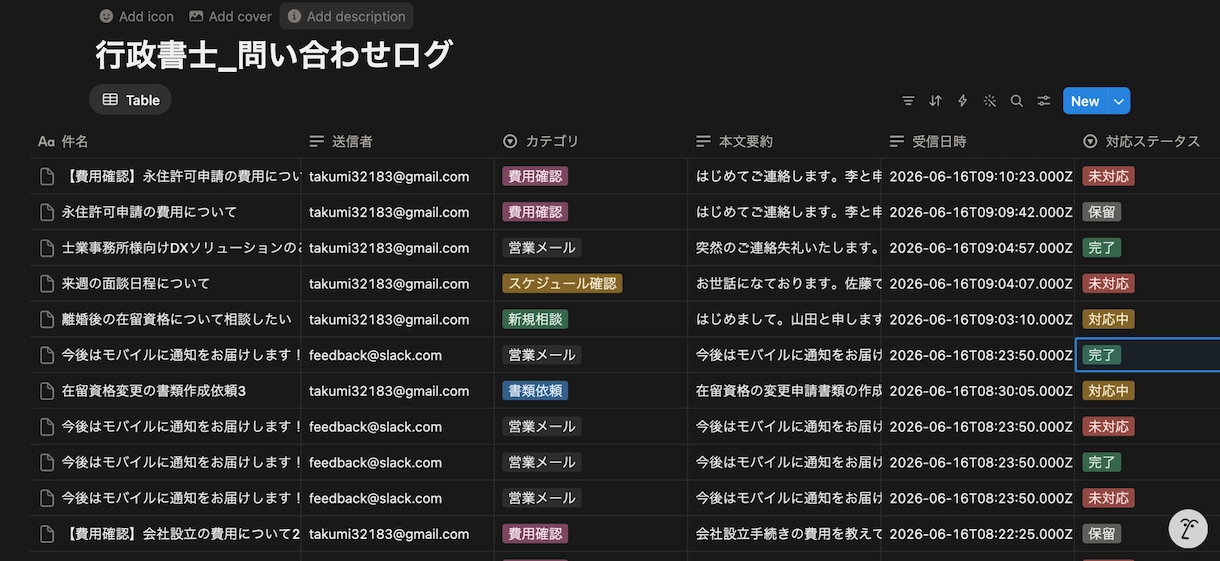Click summary はじめまして。山田と申します cell

tap(784, 319)
